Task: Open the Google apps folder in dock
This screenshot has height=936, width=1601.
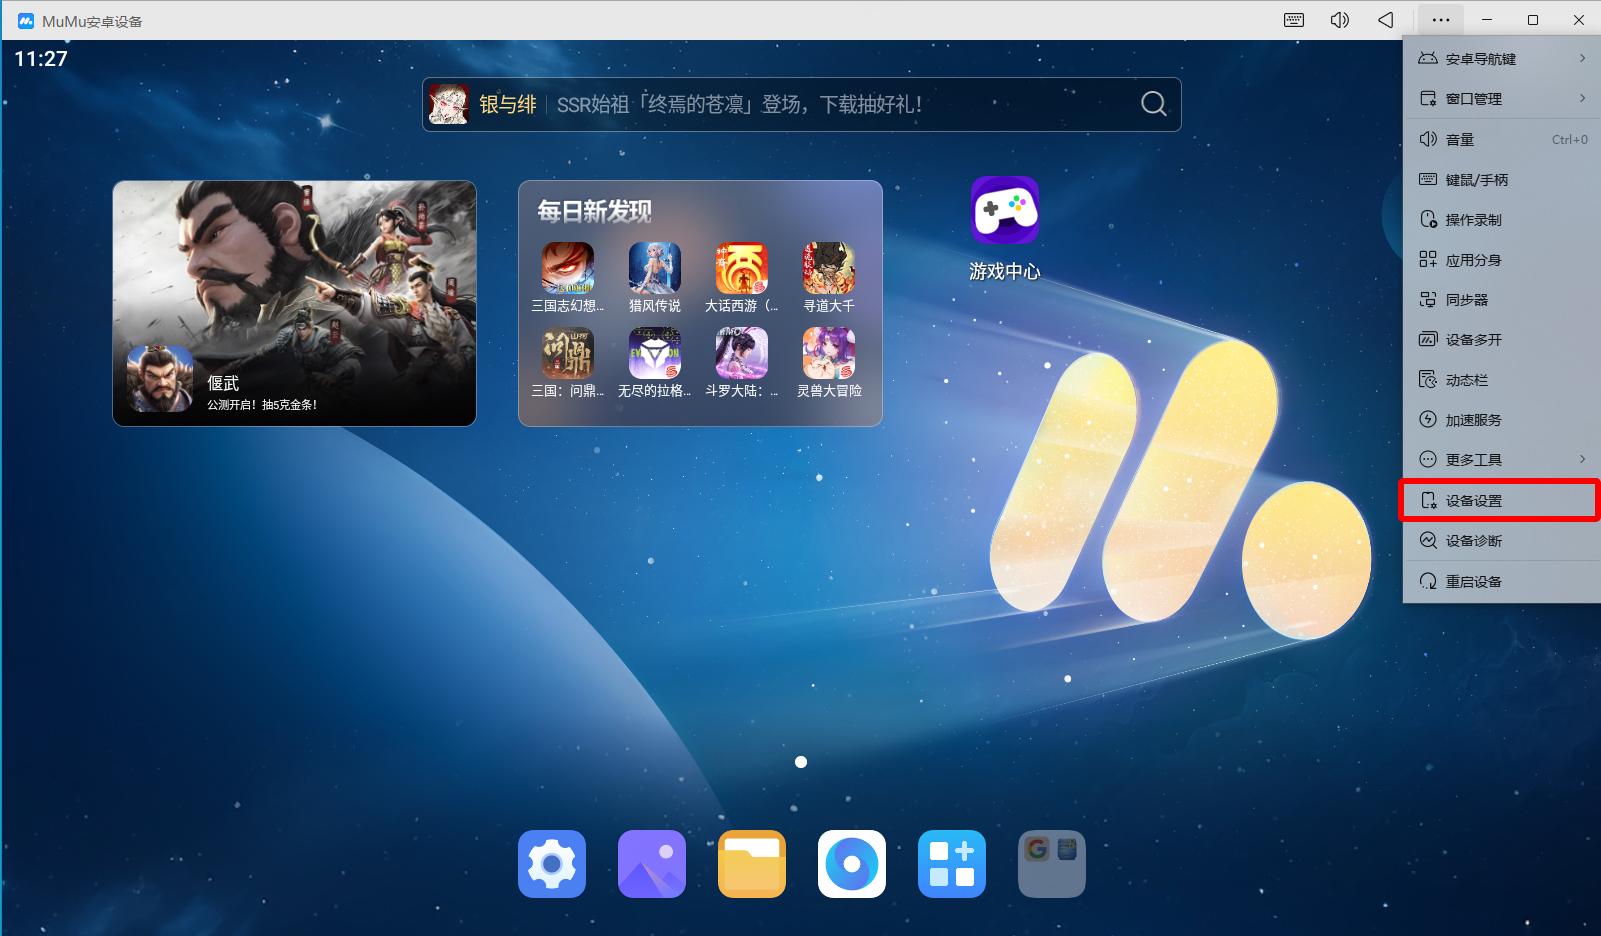Action: [1051, 864]
